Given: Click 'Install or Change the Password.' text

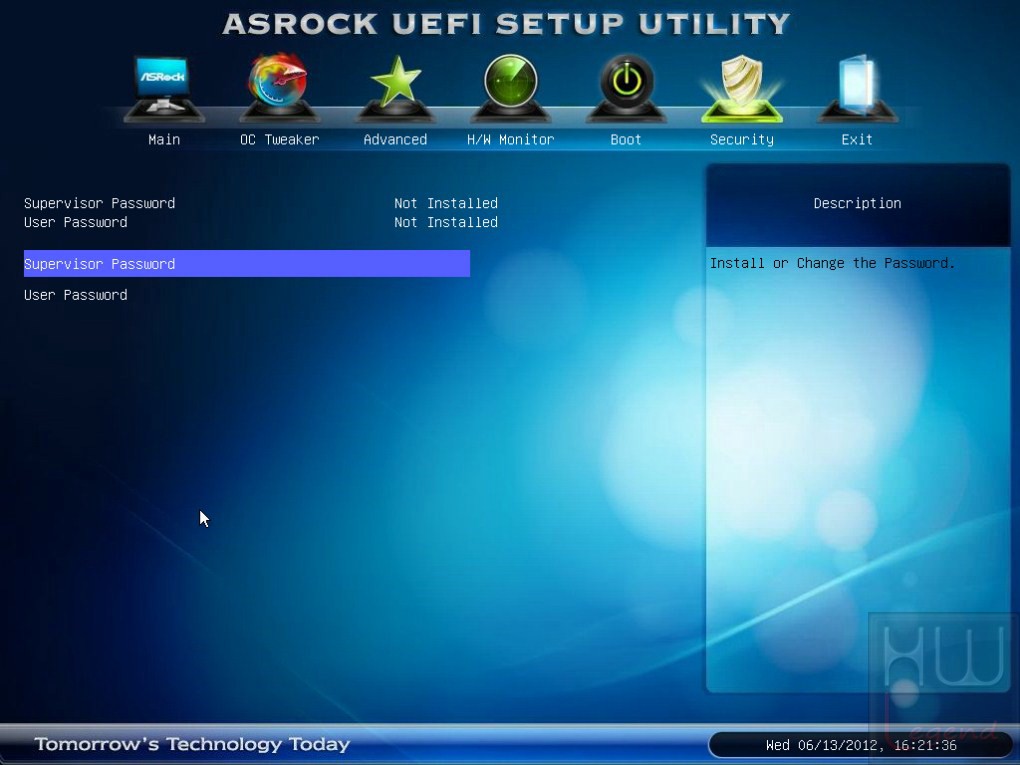Looking at the screenshot, I should click(x=832, y=263).
